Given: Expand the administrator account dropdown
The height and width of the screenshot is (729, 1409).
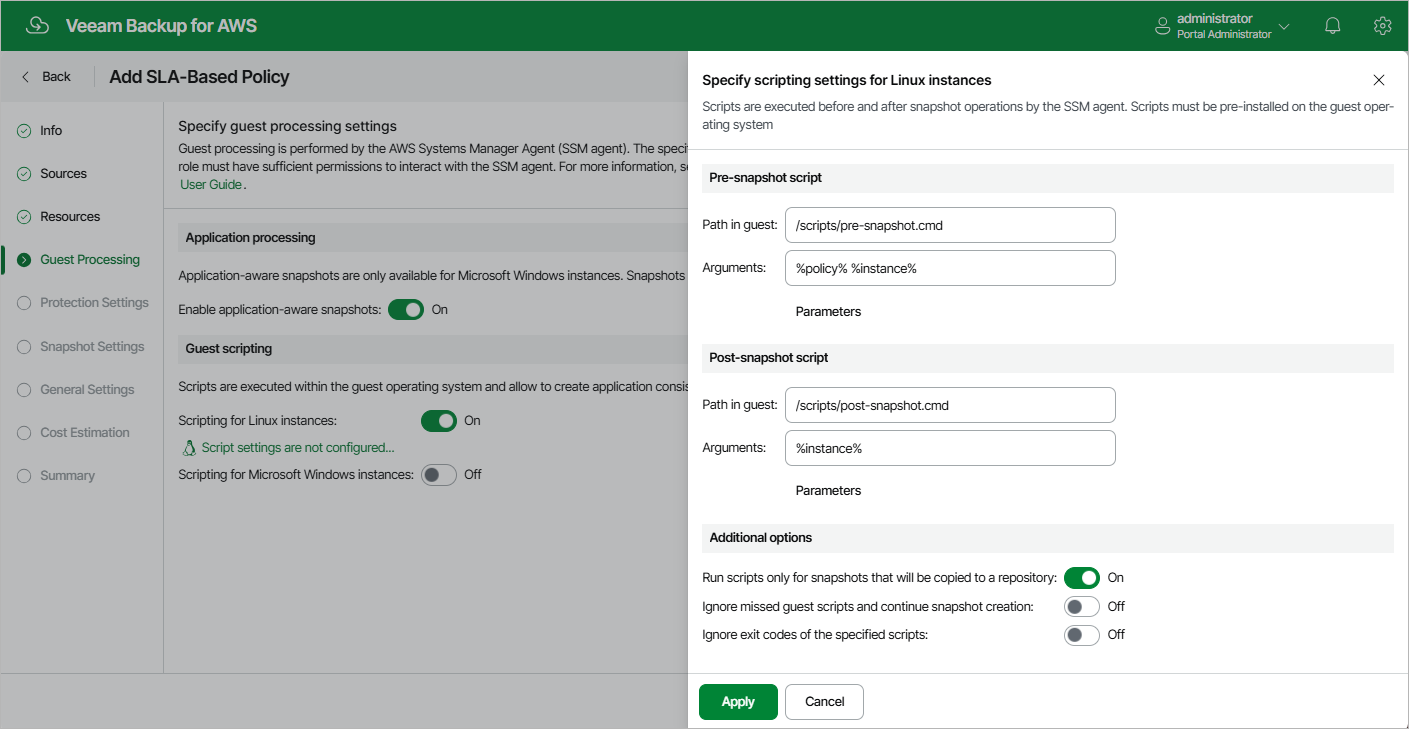Looking at the screenshot, I should pyautogui.click(x=1284, y=26).
